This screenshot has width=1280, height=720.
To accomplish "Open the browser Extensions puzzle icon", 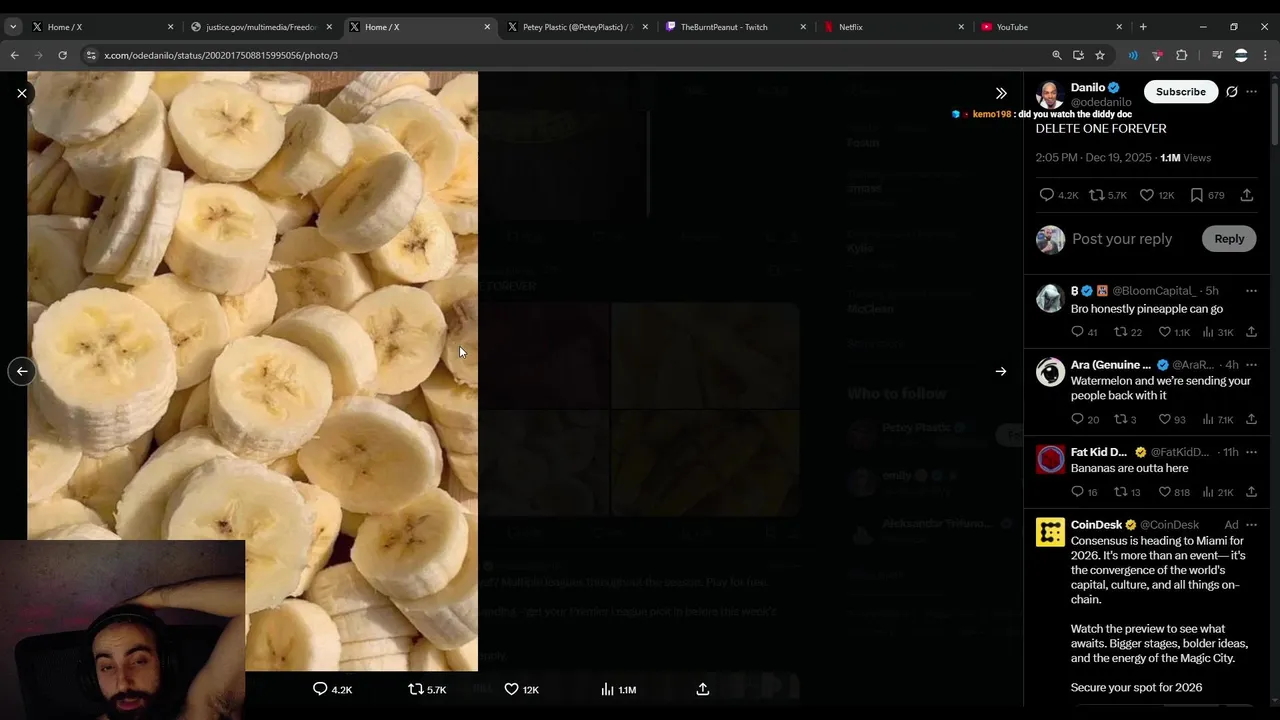I will (1181, 55).
